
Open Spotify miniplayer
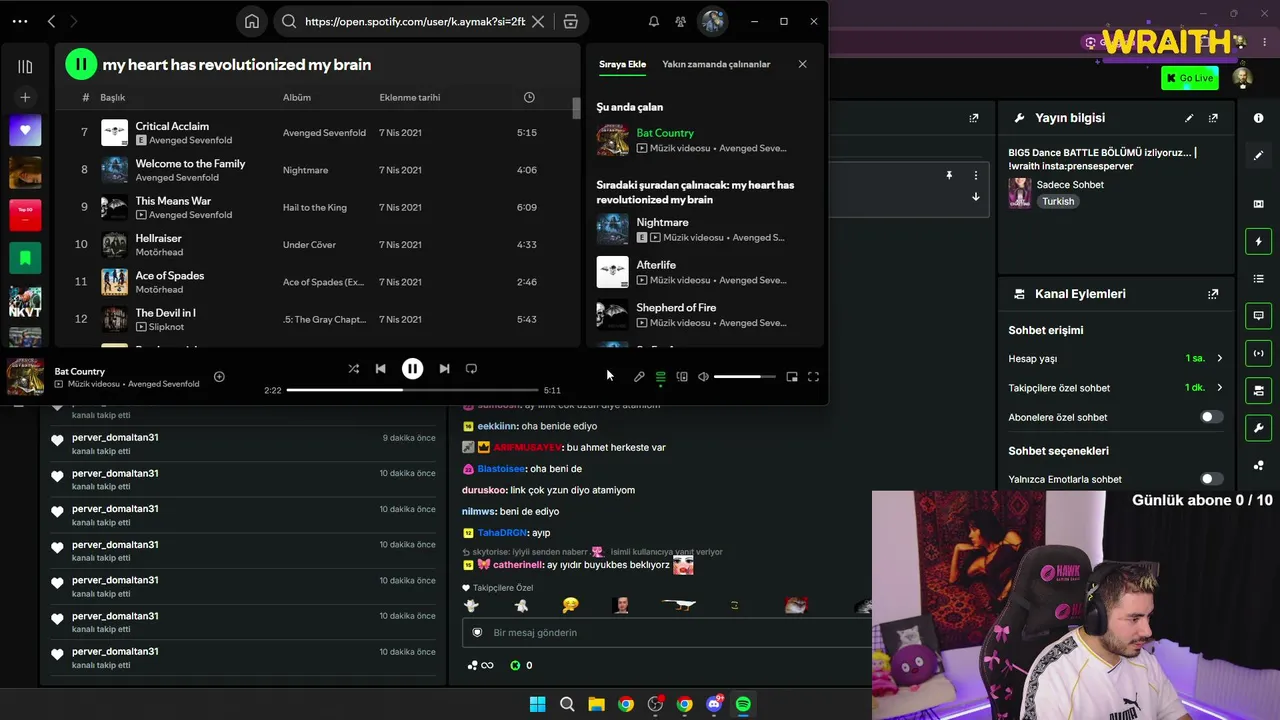pos(792,377)
